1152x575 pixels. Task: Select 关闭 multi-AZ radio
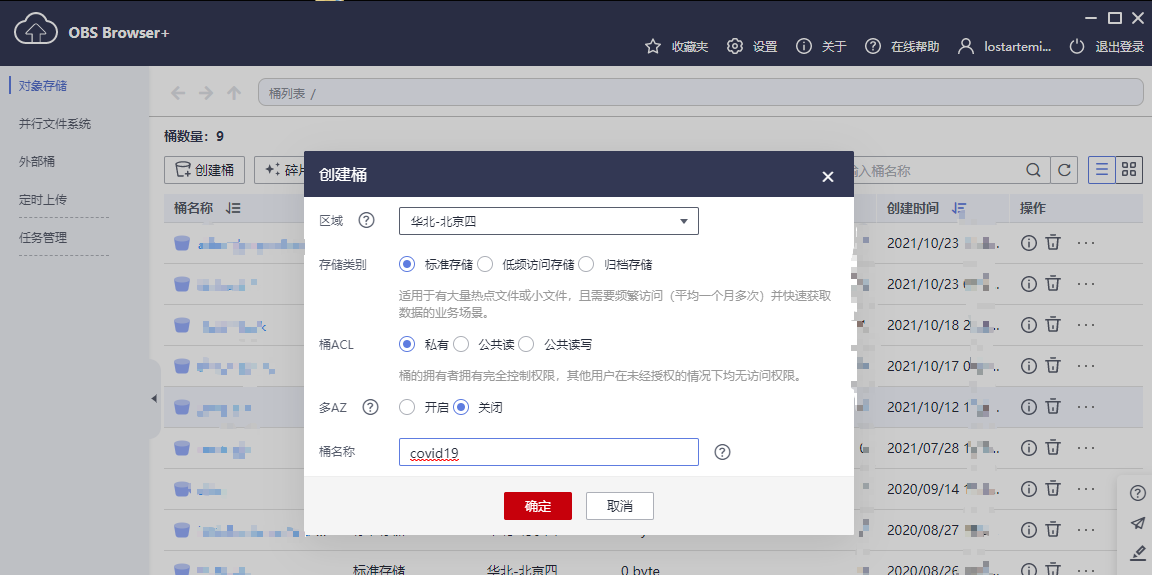click(461, 407)
